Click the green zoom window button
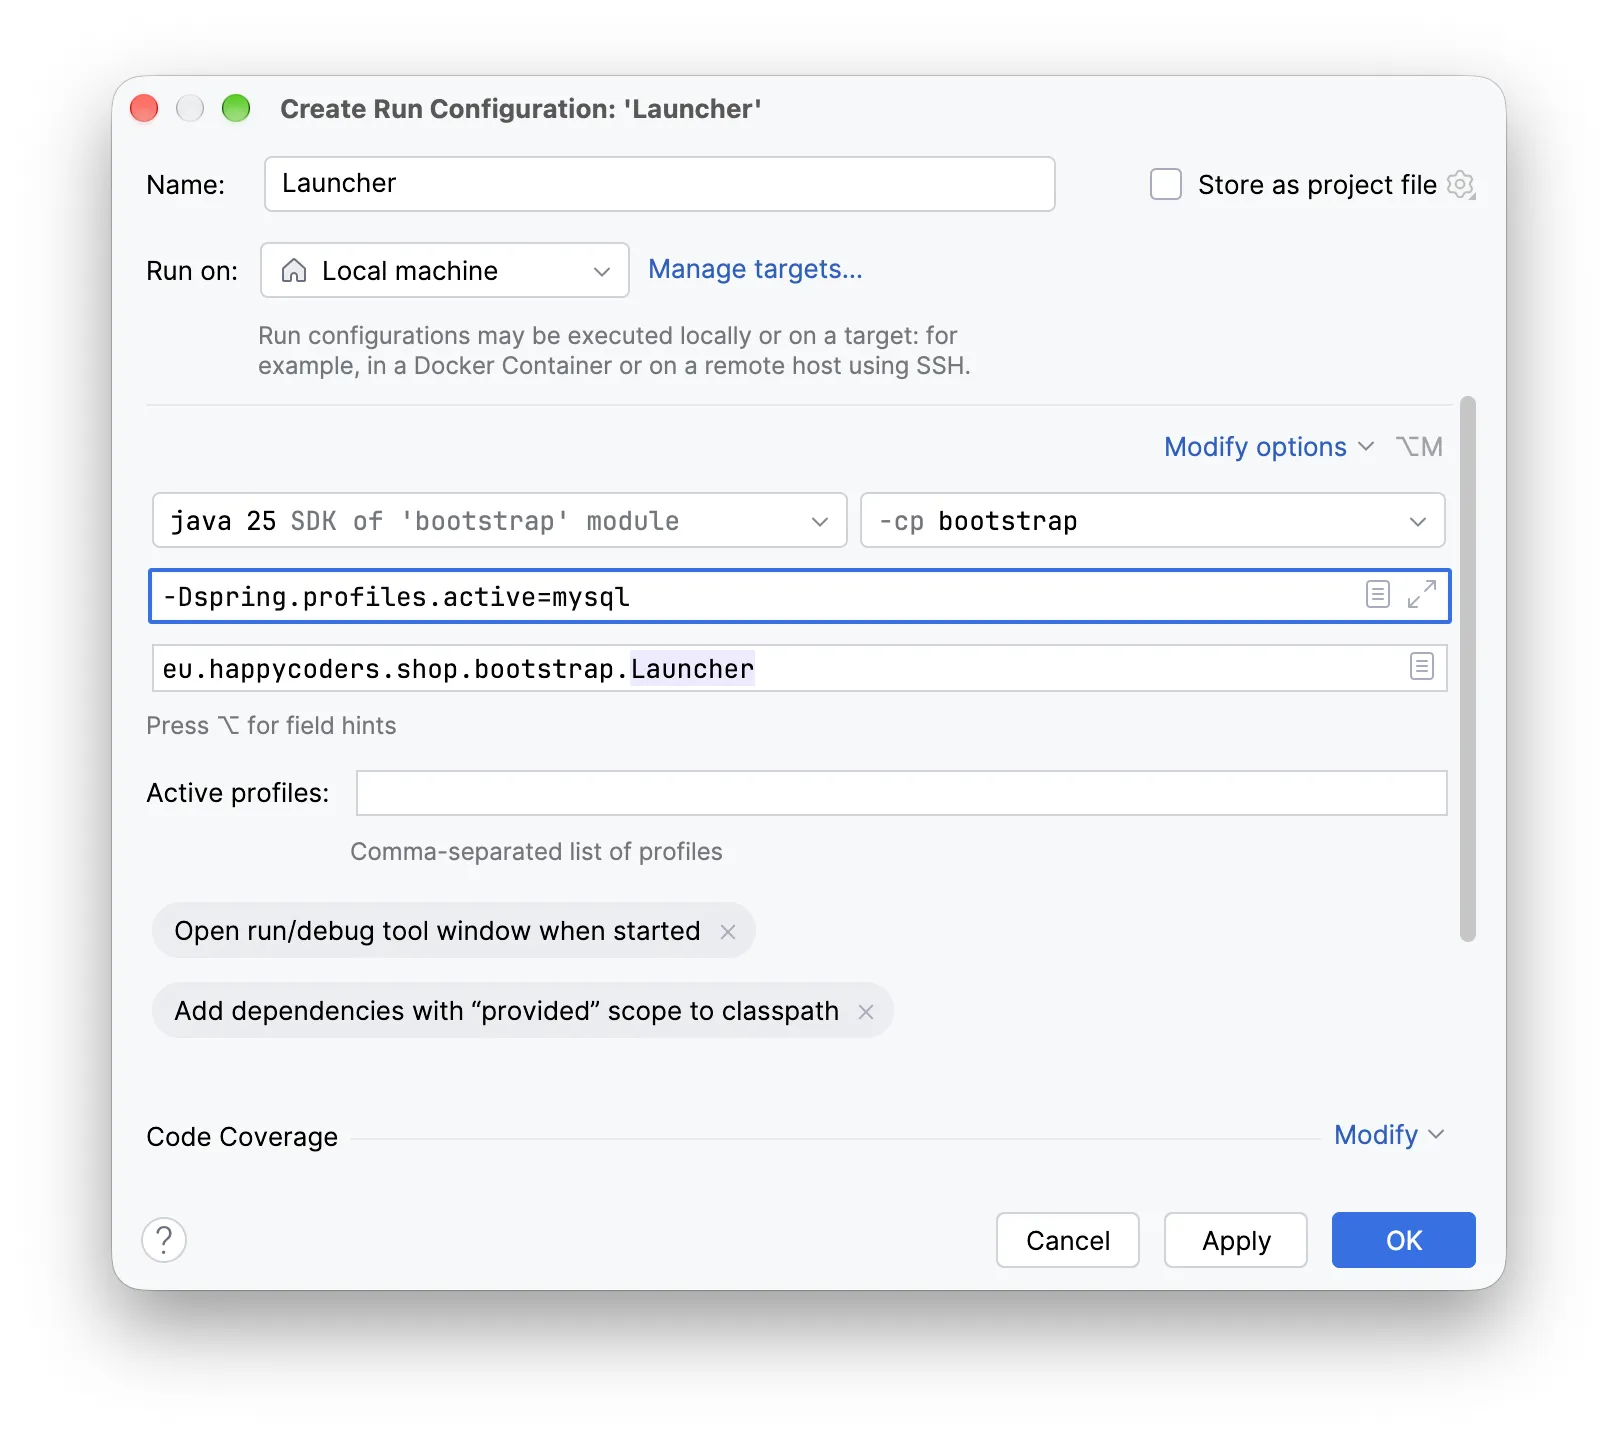 236,108
